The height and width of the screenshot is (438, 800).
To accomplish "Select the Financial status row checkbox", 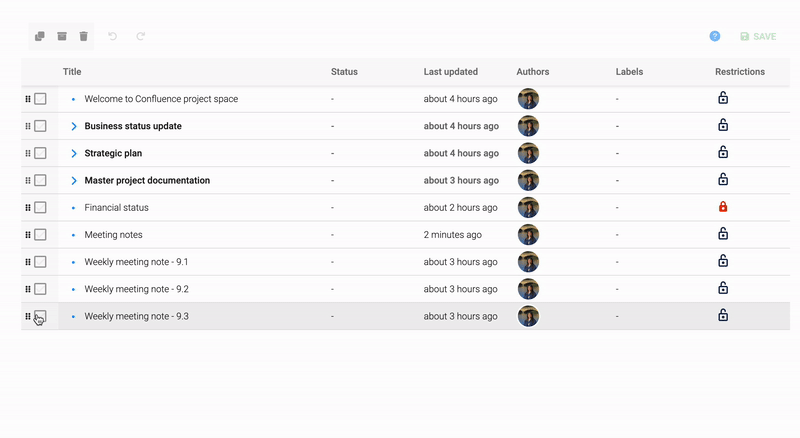I will (40, 208).
